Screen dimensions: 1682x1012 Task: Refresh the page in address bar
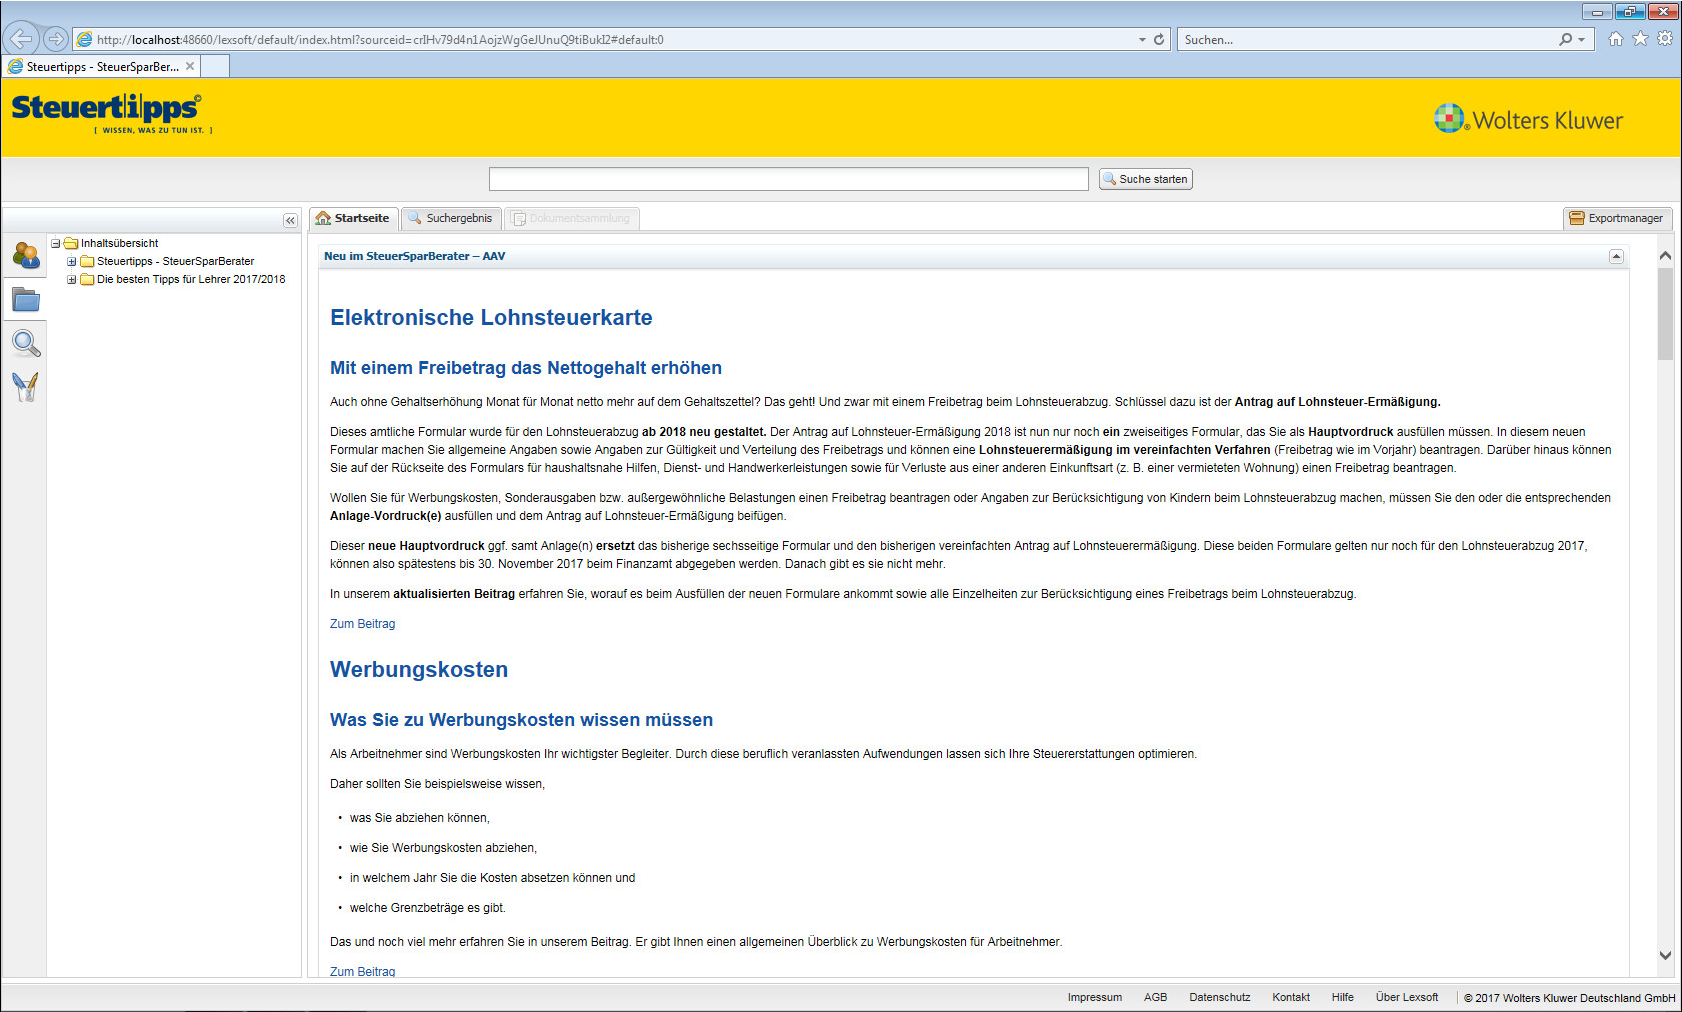1159,40
